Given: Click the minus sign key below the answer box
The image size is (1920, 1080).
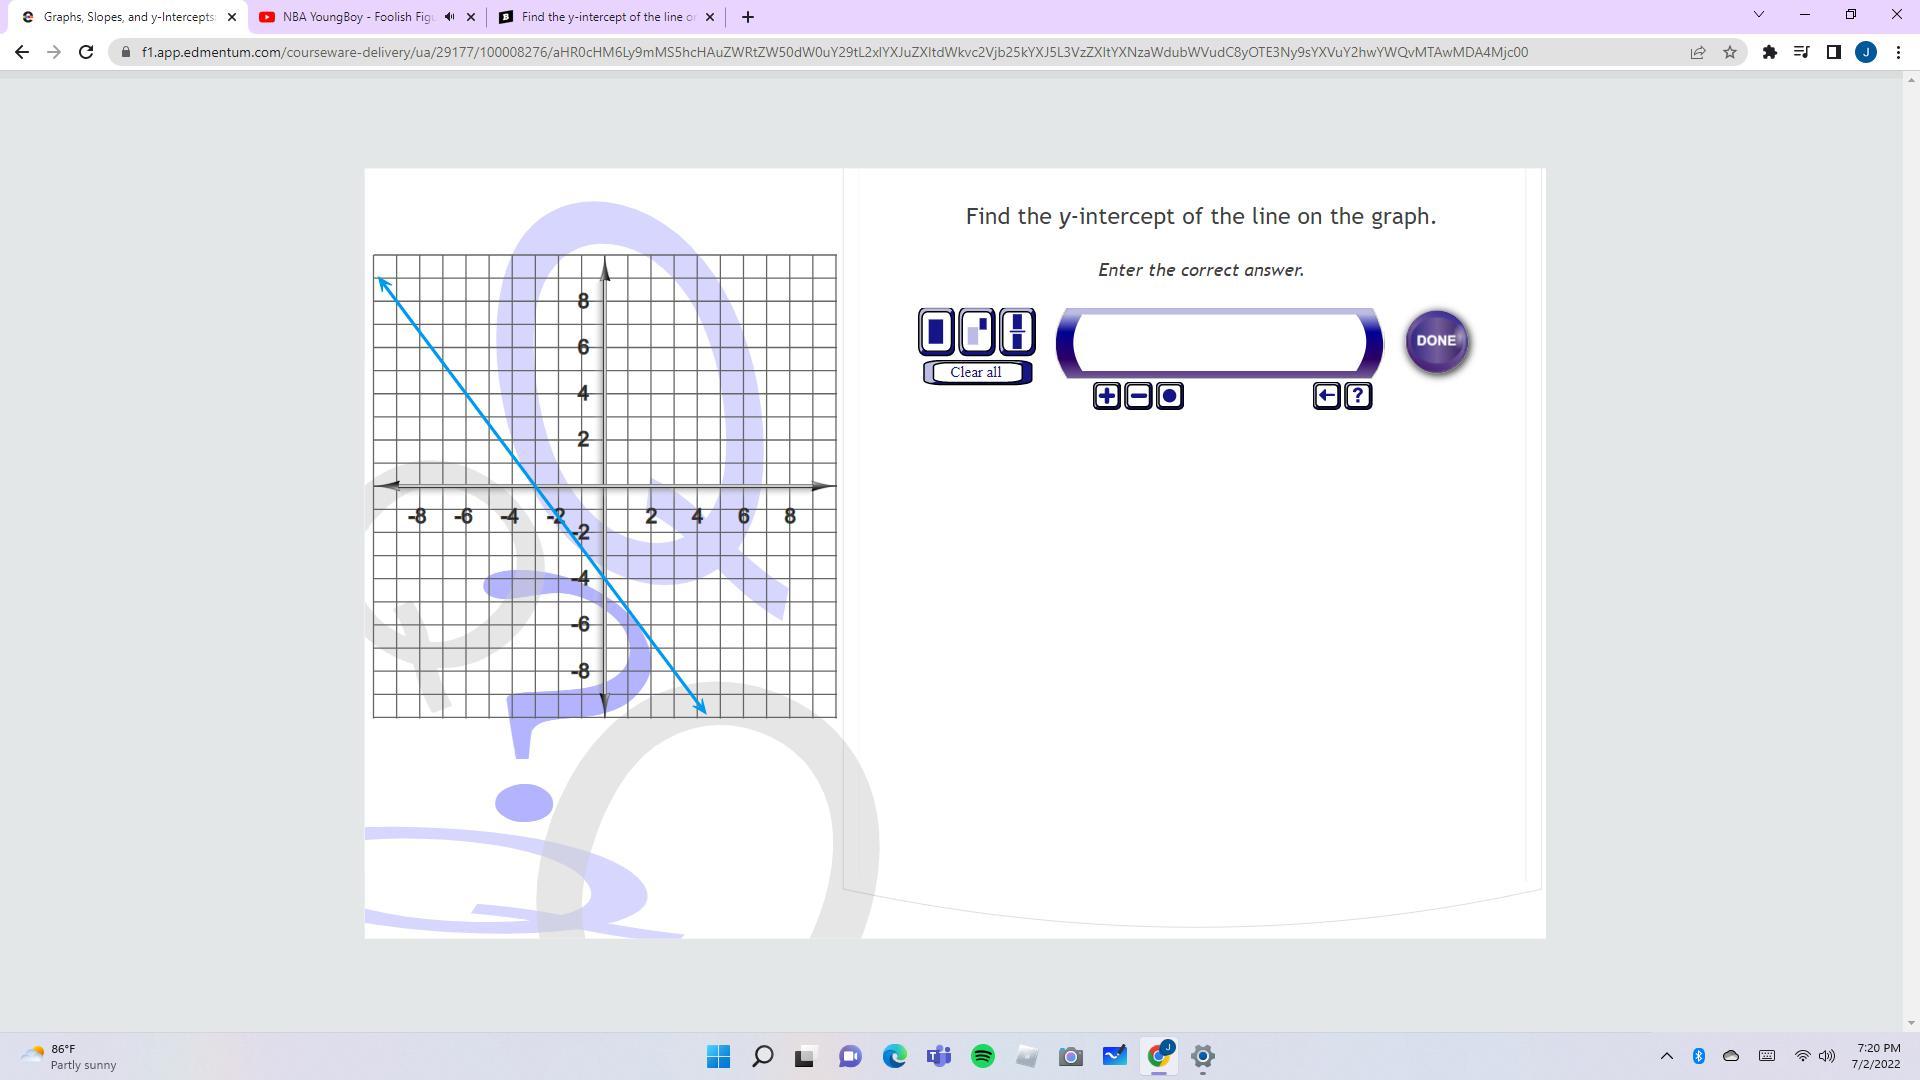Looking at the screenshot, I should point(1138,396).
